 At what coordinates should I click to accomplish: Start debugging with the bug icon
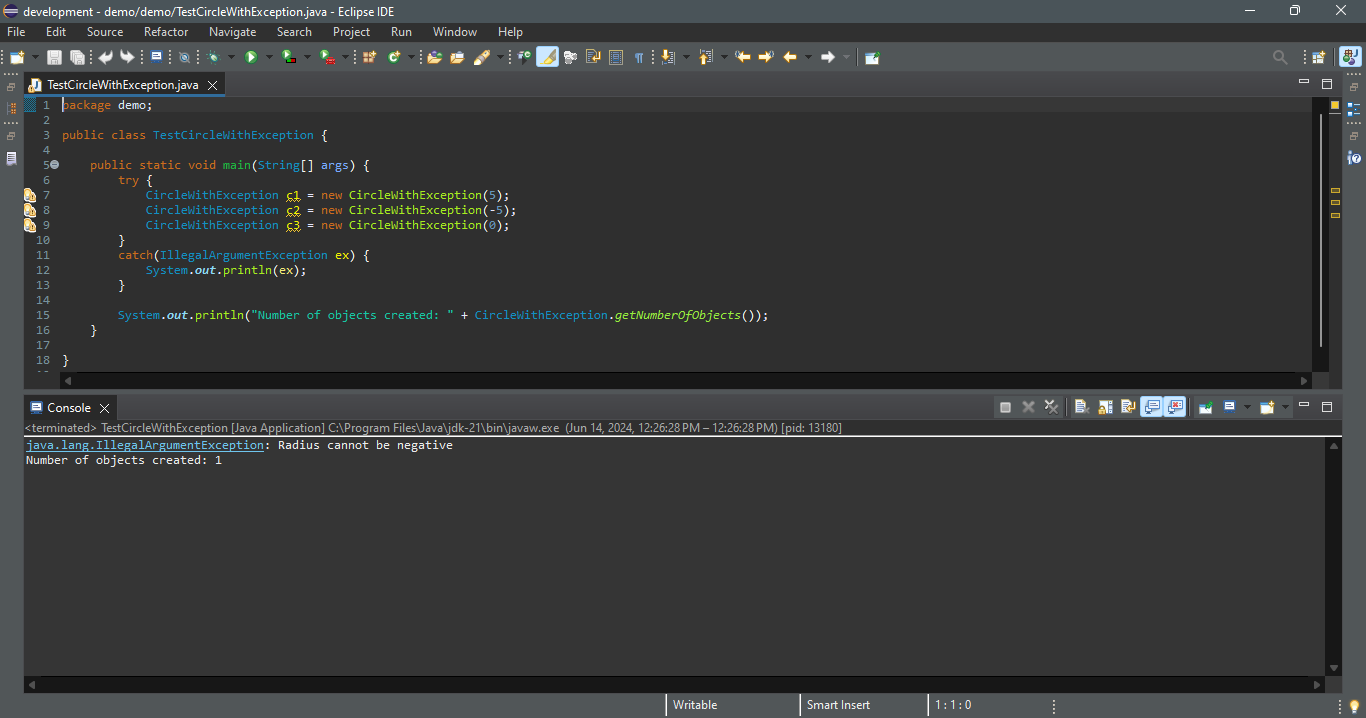pos(213,57)
